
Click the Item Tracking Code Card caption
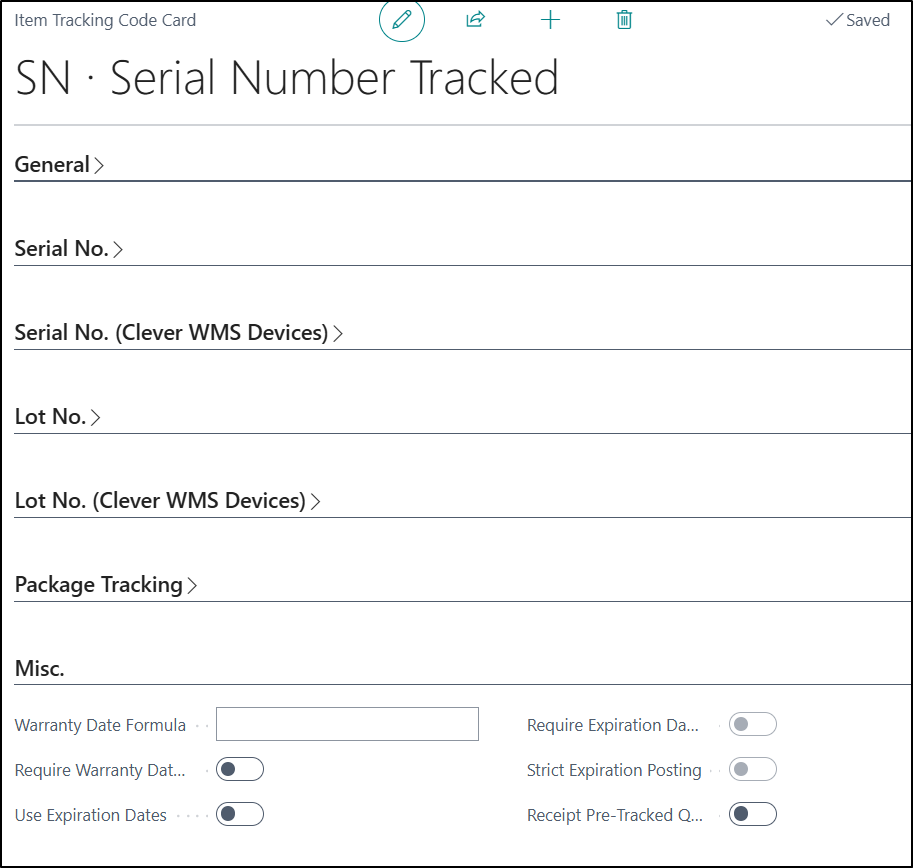(x=105, y=20)
